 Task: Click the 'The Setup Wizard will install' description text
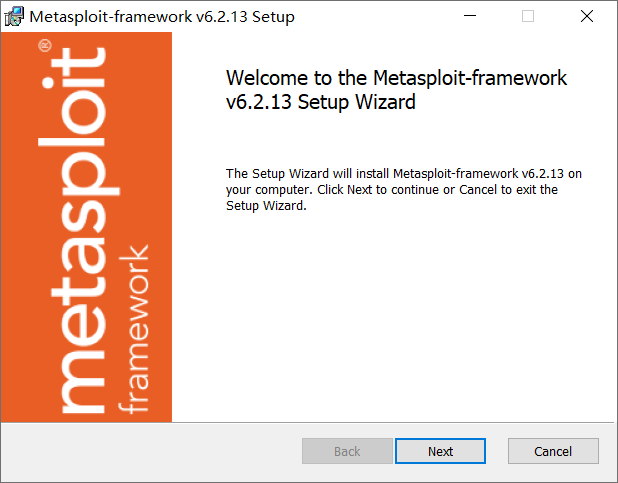coord(404,190)
